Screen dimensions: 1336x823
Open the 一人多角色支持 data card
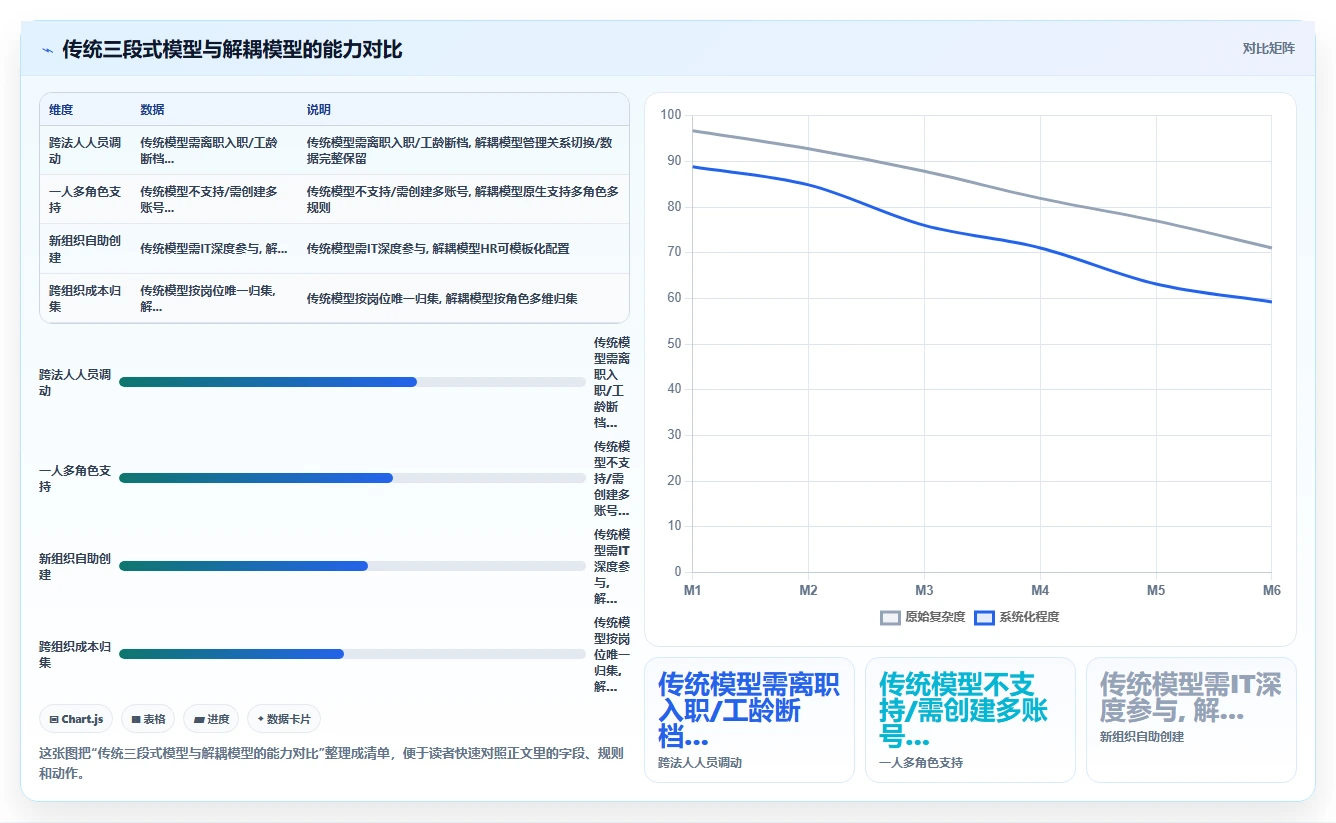pyautogui.click(x=970, y=719)
